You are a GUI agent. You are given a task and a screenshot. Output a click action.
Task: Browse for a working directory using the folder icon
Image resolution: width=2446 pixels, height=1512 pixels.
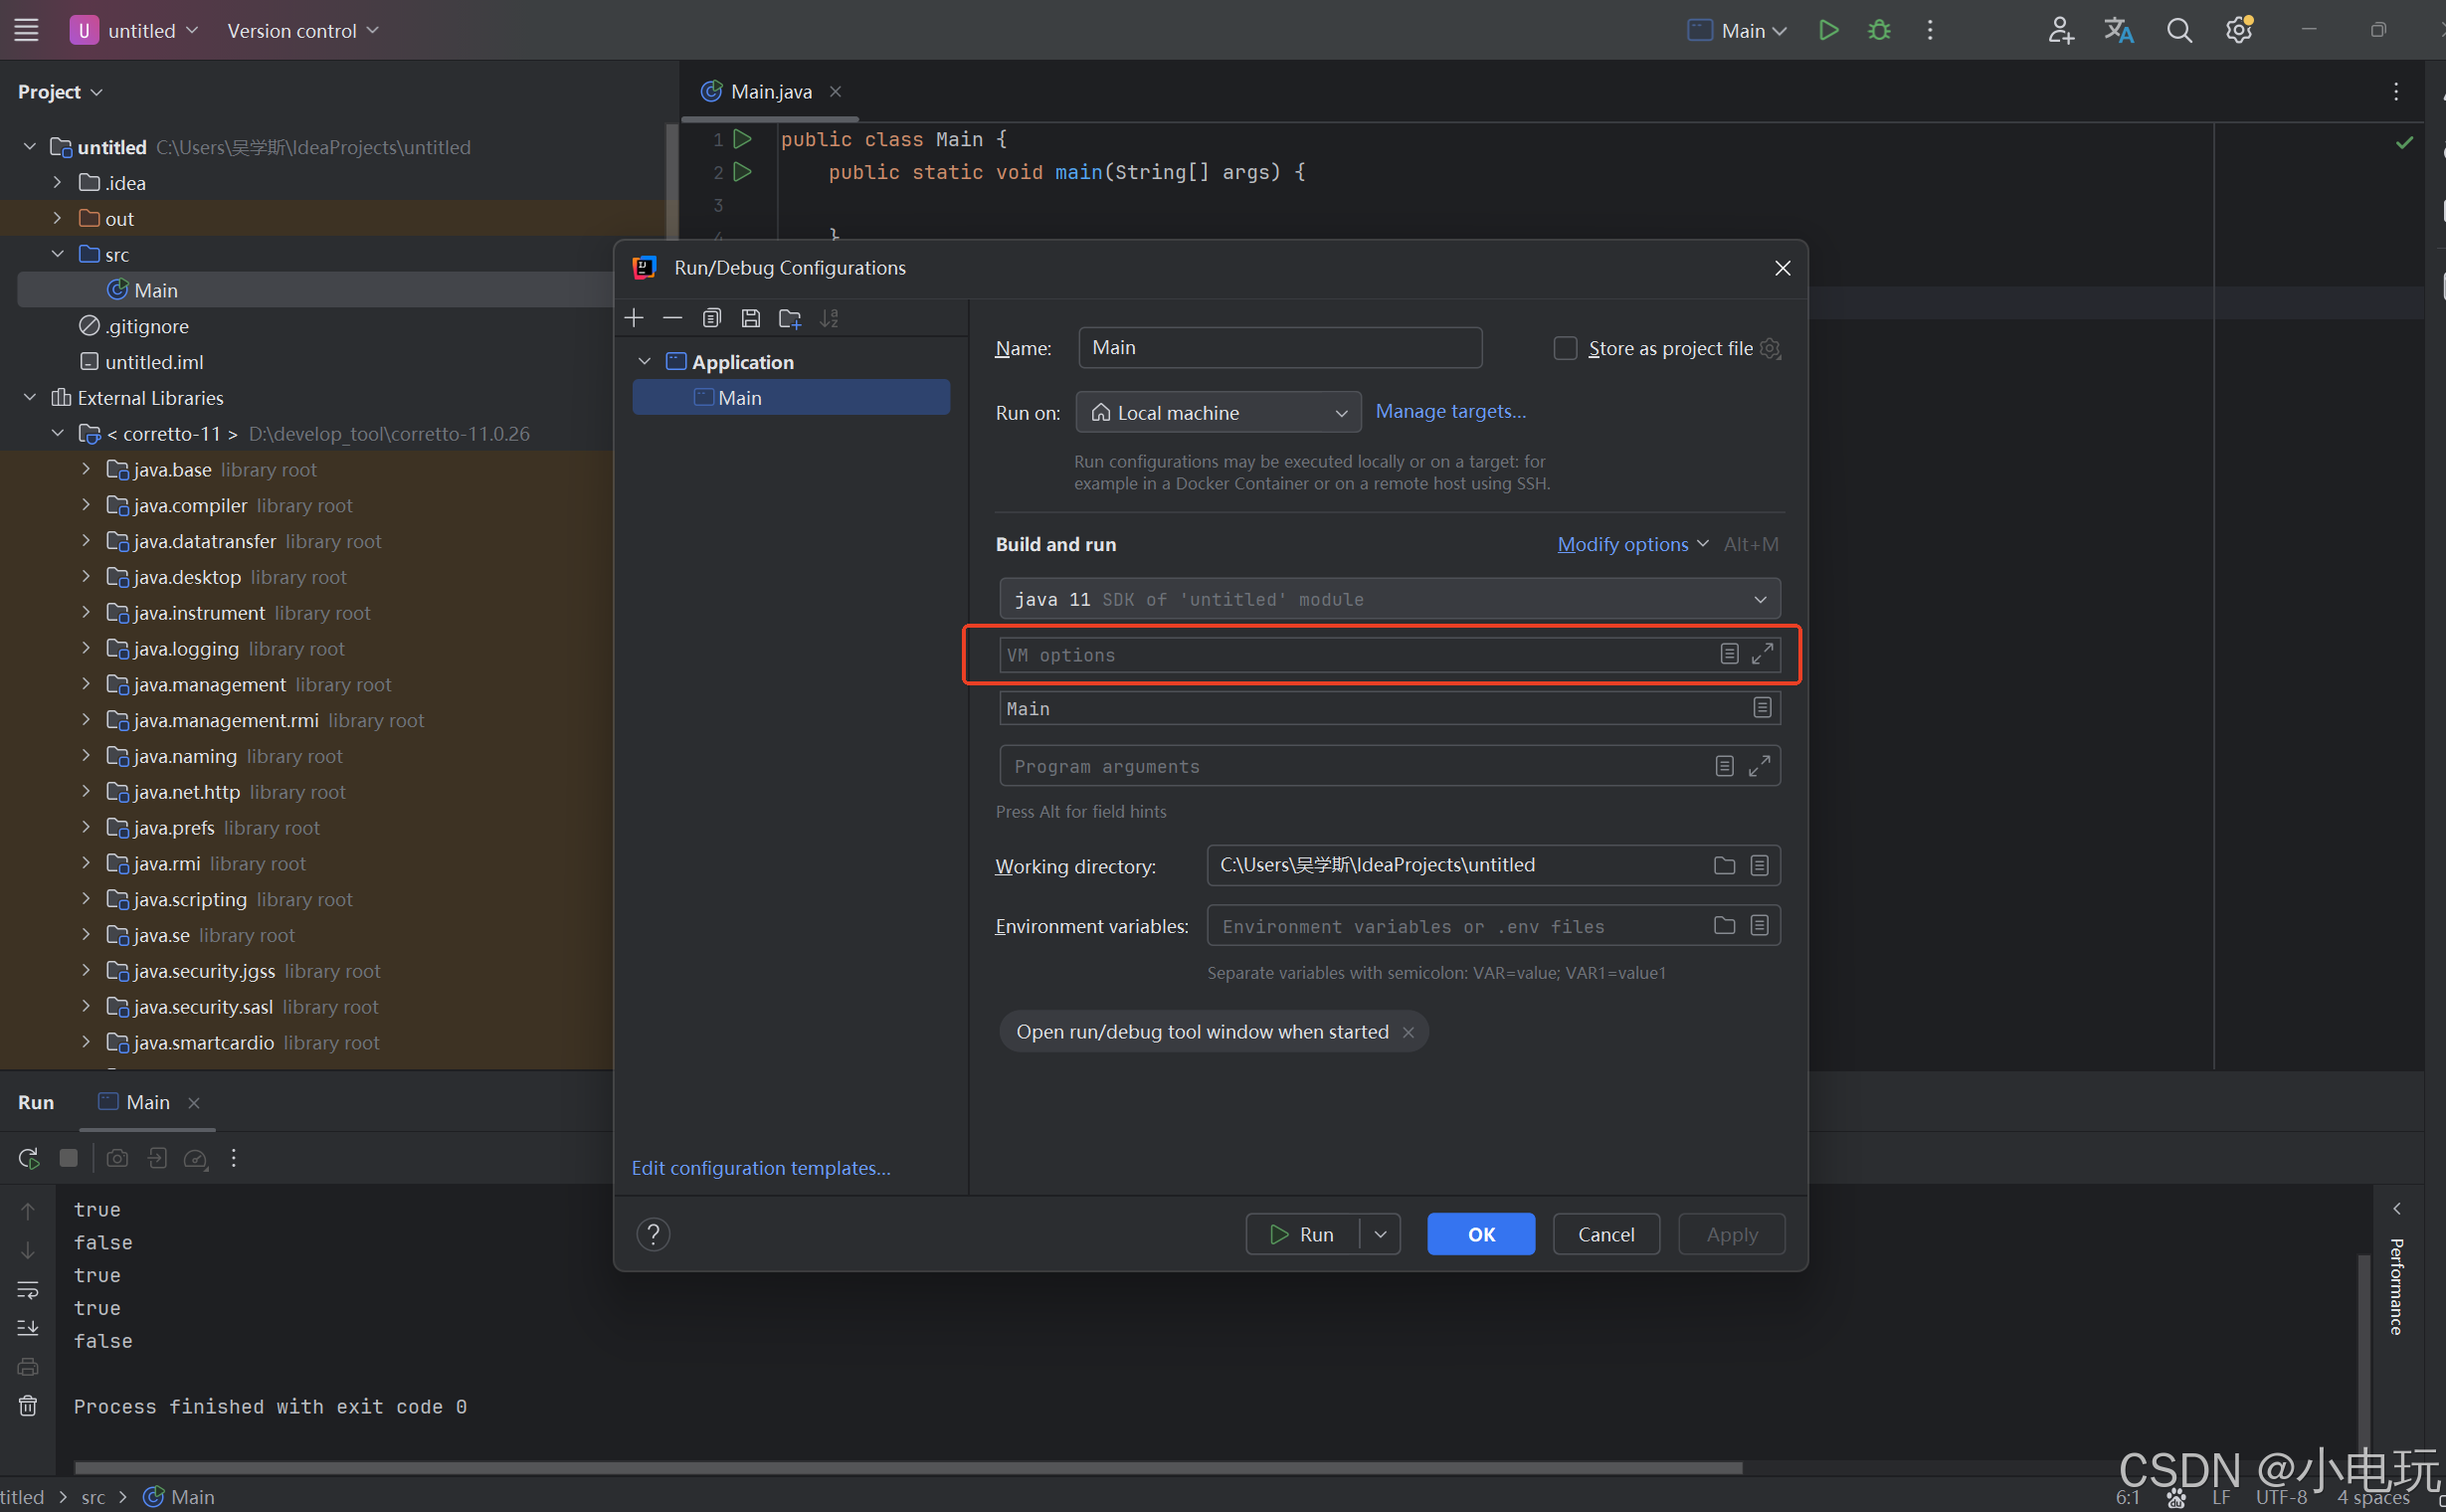coord(1724,865)
